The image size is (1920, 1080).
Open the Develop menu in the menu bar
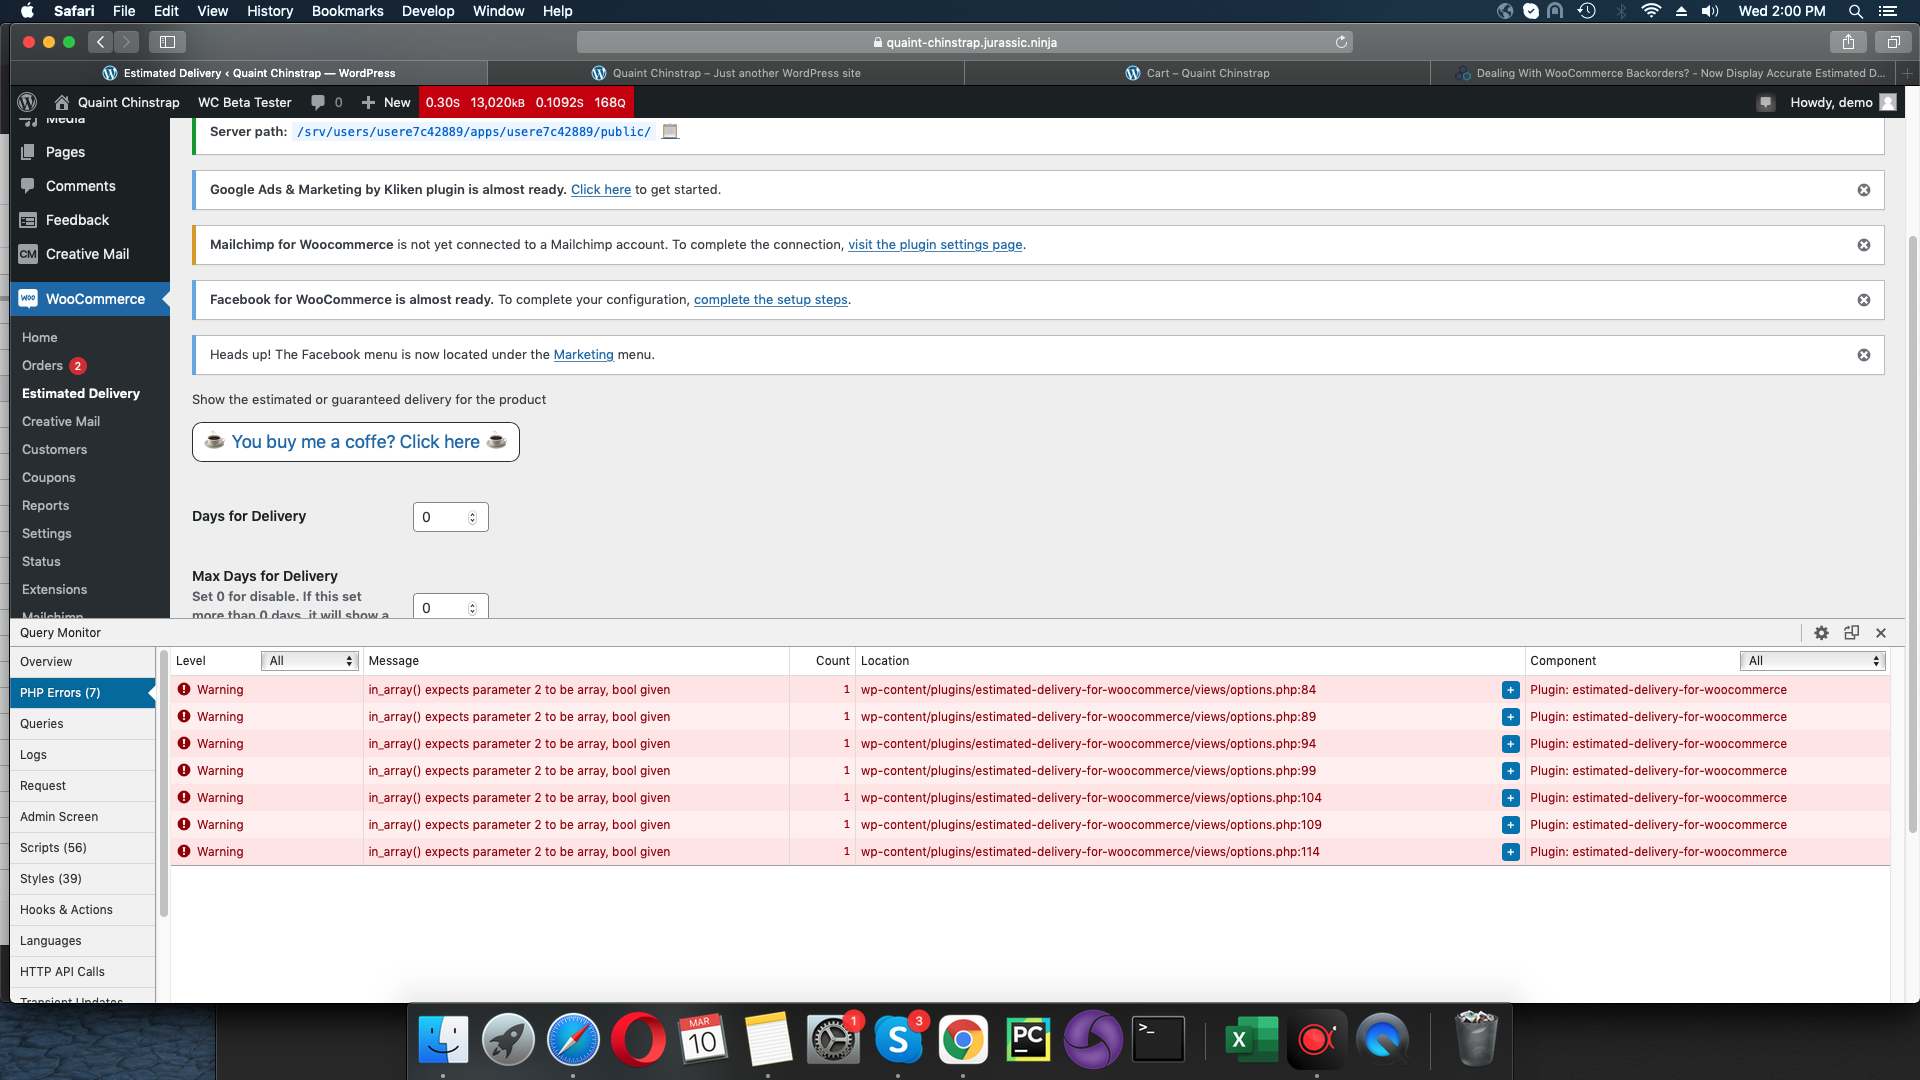(428, 11)
